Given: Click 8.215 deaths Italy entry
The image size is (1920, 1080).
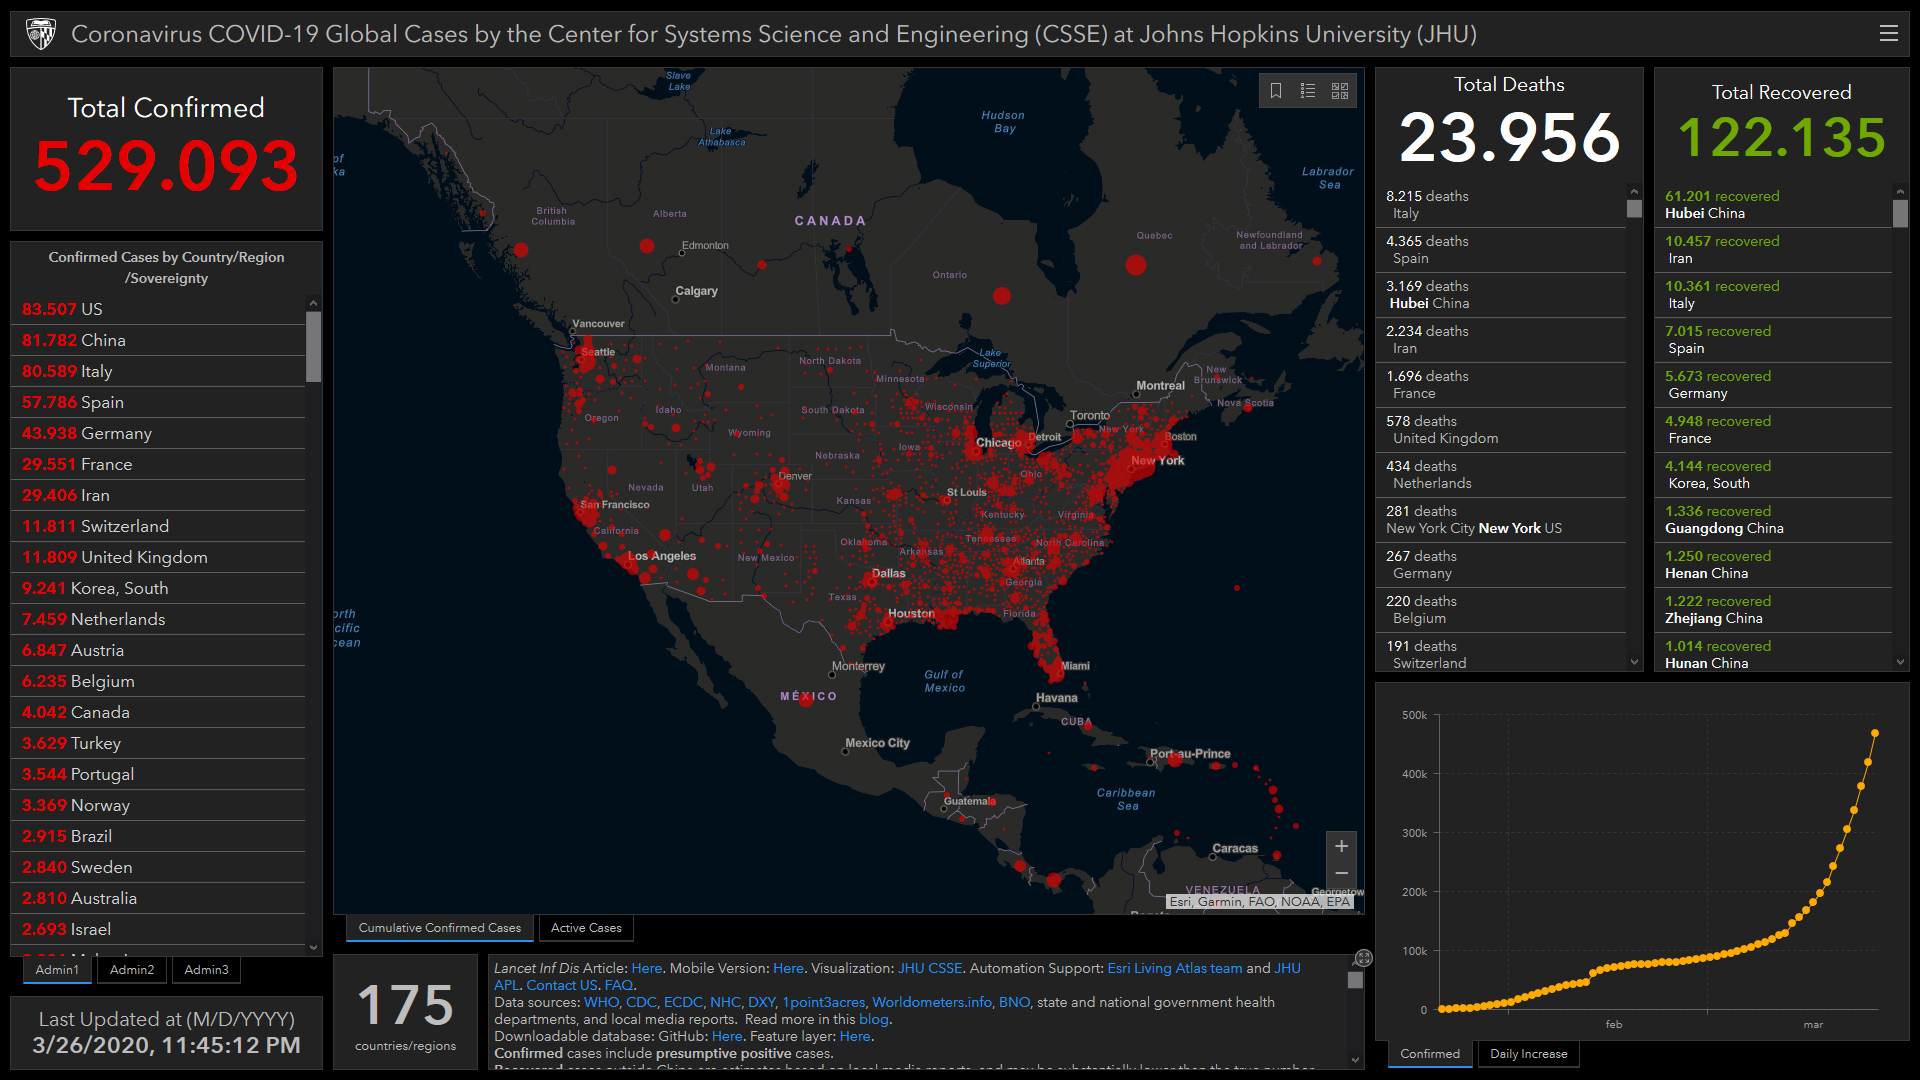Looking at the screenshot, I should [x=1502, y=205].
